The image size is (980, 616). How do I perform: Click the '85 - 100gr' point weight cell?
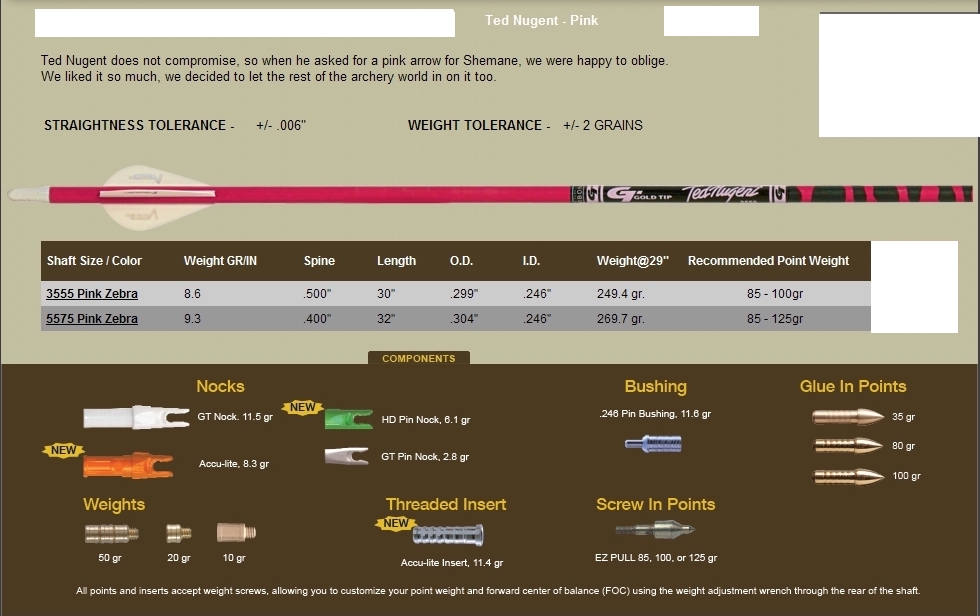point(775,294)
